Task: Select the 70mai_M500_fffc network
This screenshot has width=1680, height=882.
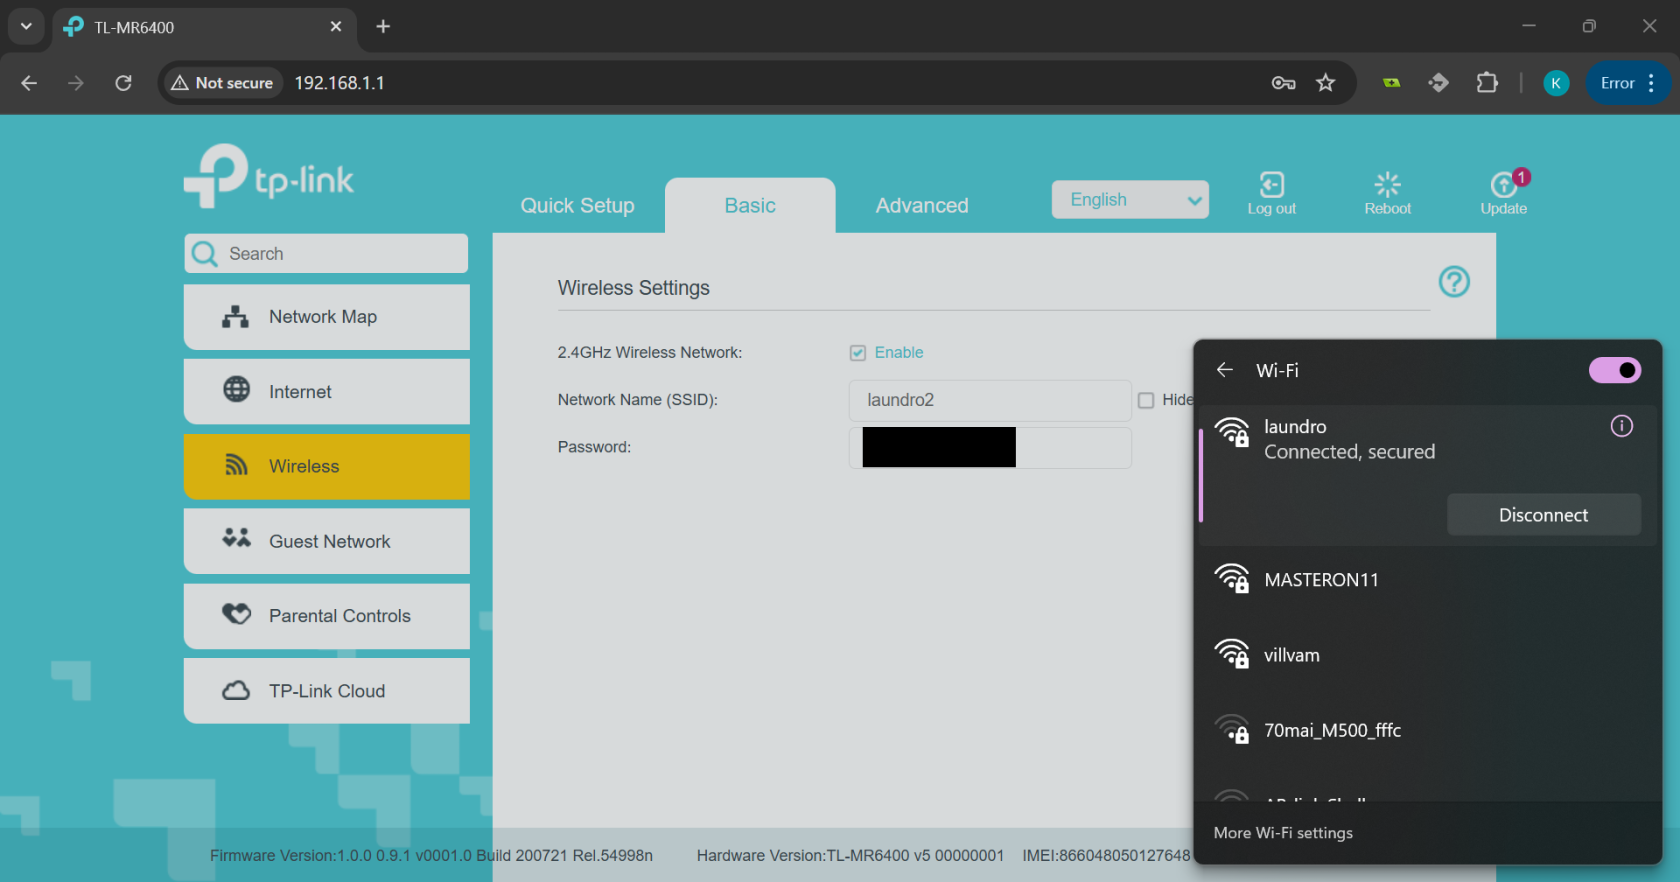Action: coord(1428,731)
